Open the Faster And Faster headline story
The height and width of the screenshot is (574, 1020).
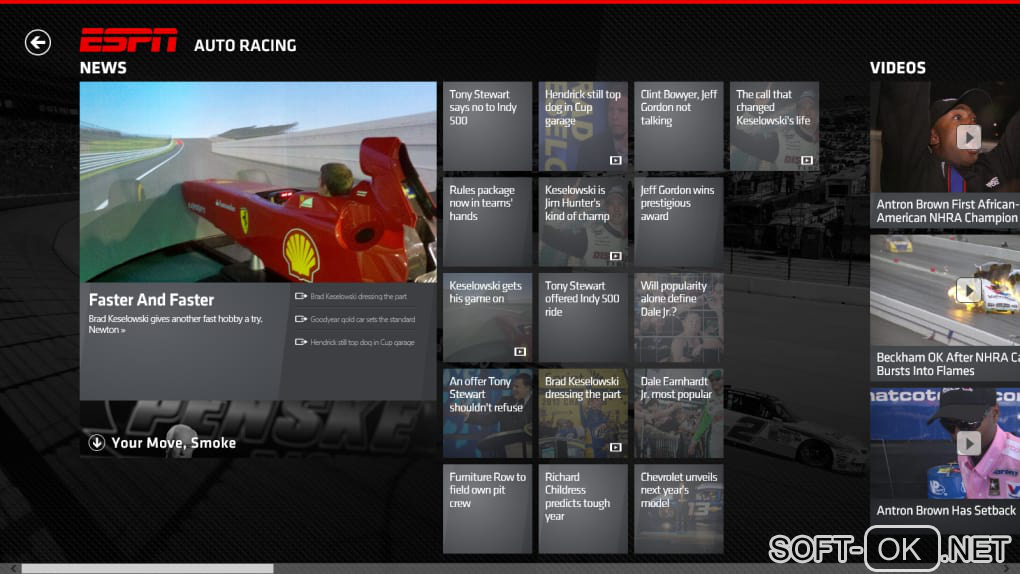(151, 300)
